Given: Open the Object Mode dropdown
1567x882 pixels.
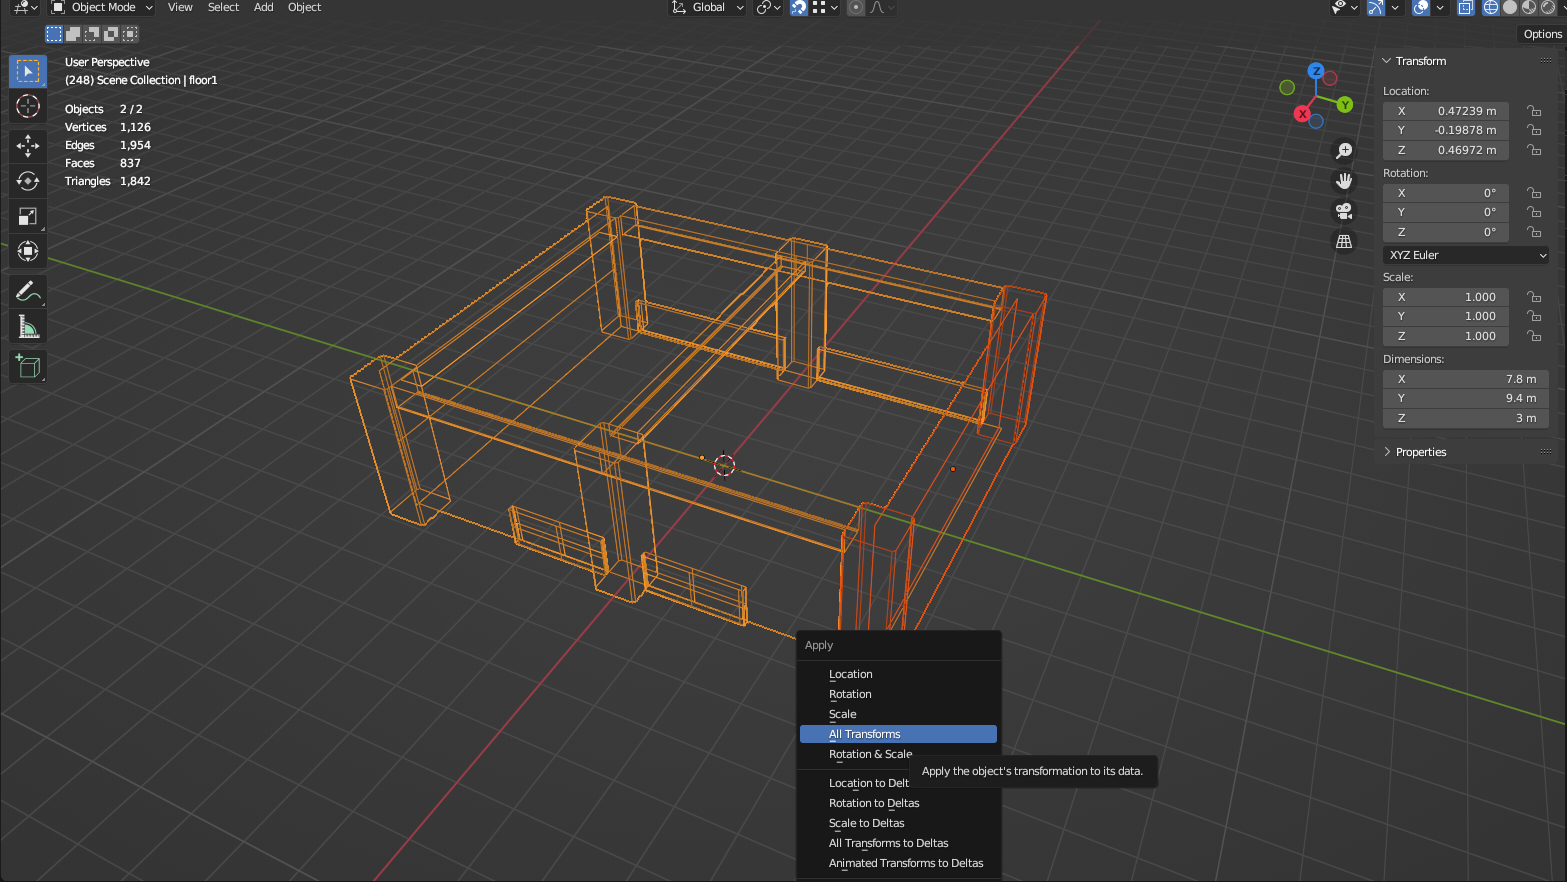Looking at the screenshot, I should pyautogui.click(x=101, y=7).
